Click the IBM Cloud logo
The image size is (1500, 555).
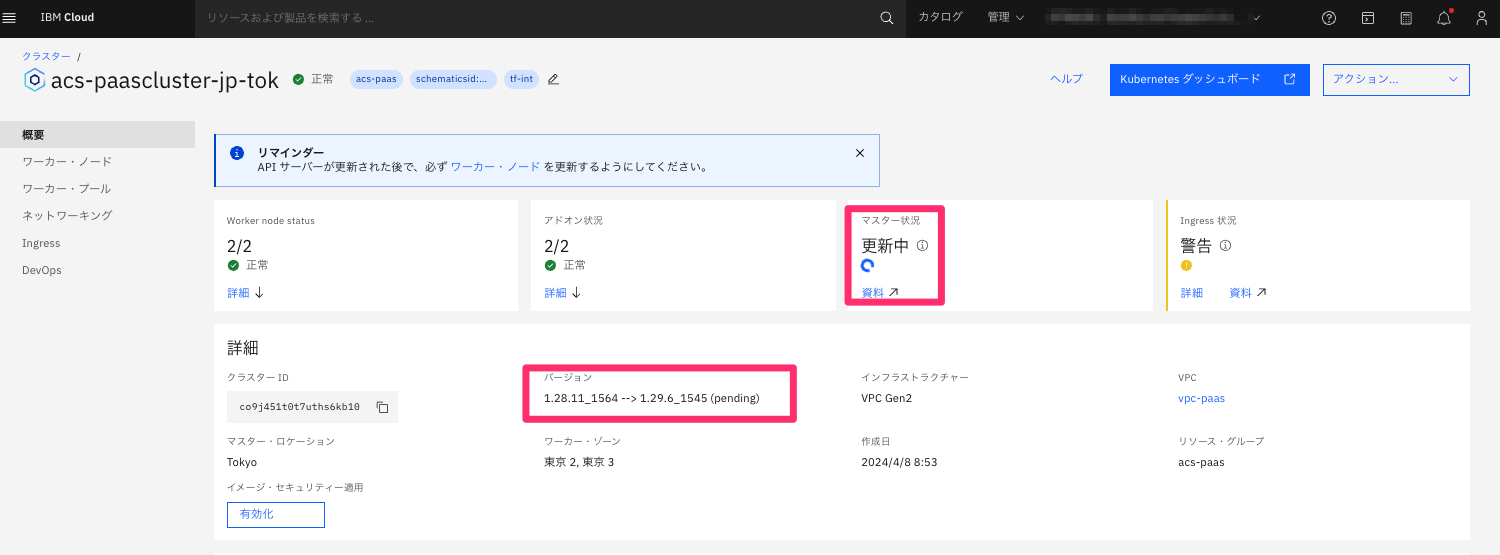pyautogui.click(x=67, y=18)
